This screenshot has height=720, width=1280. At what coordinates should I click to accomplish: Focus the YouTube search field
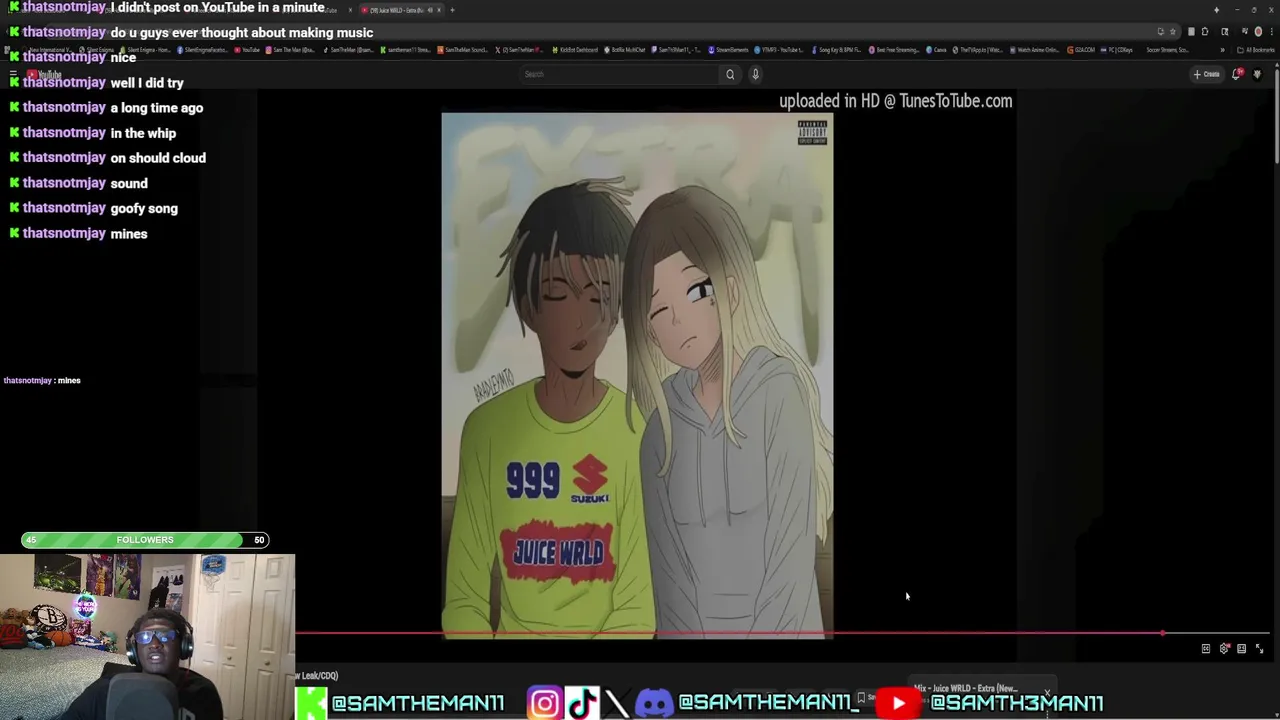620,74
